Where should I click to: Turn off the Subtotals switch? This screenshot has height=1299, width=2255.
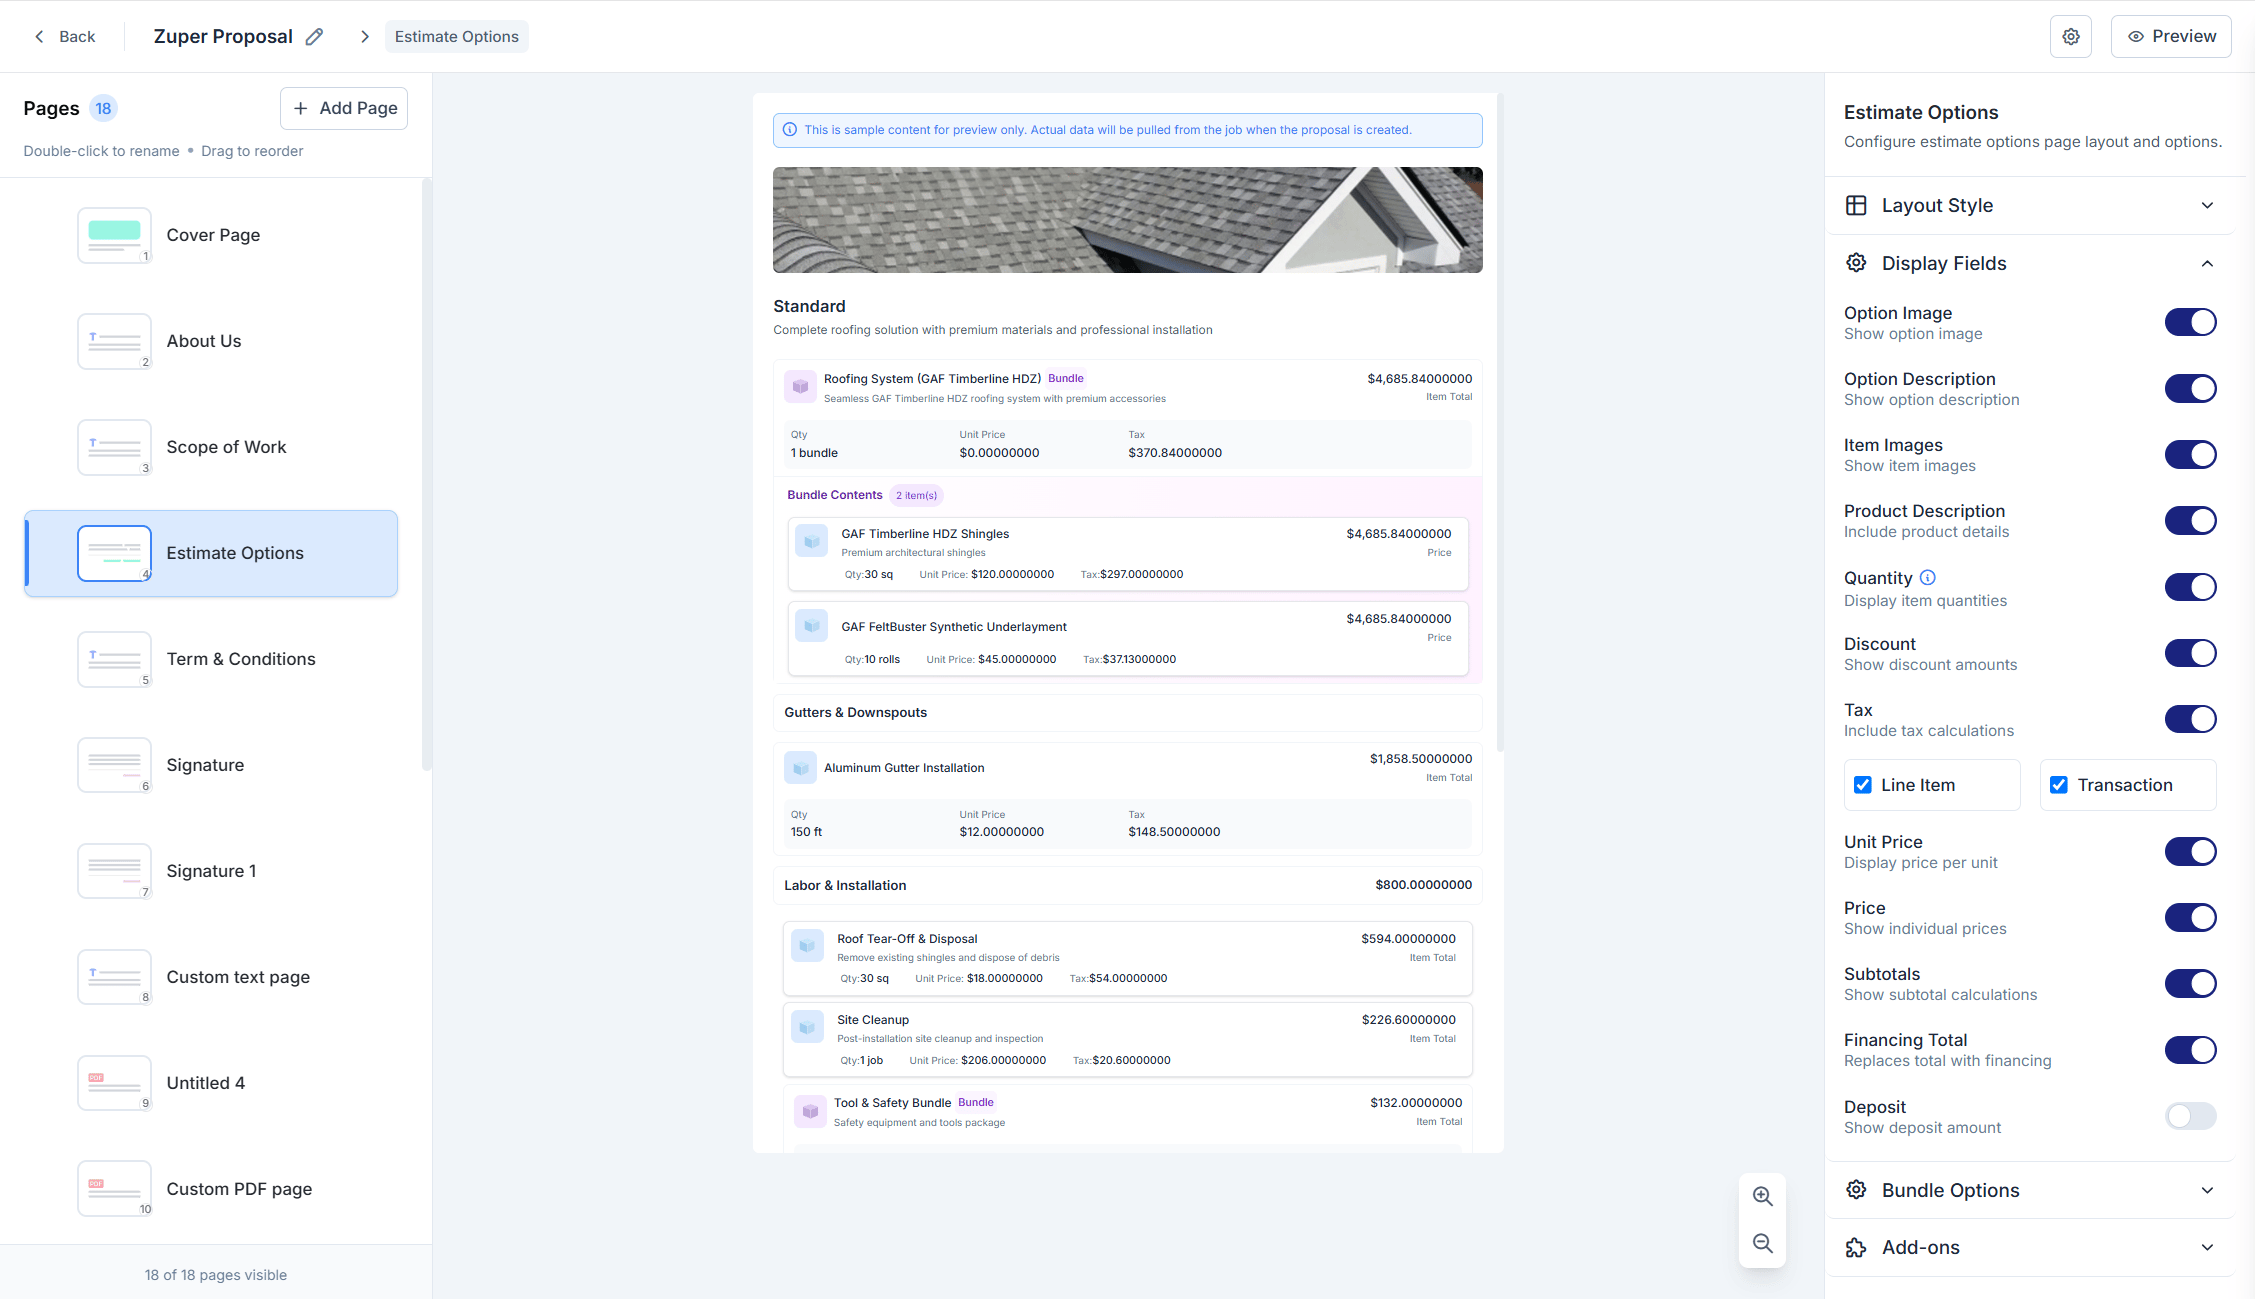coord(2190,983)
